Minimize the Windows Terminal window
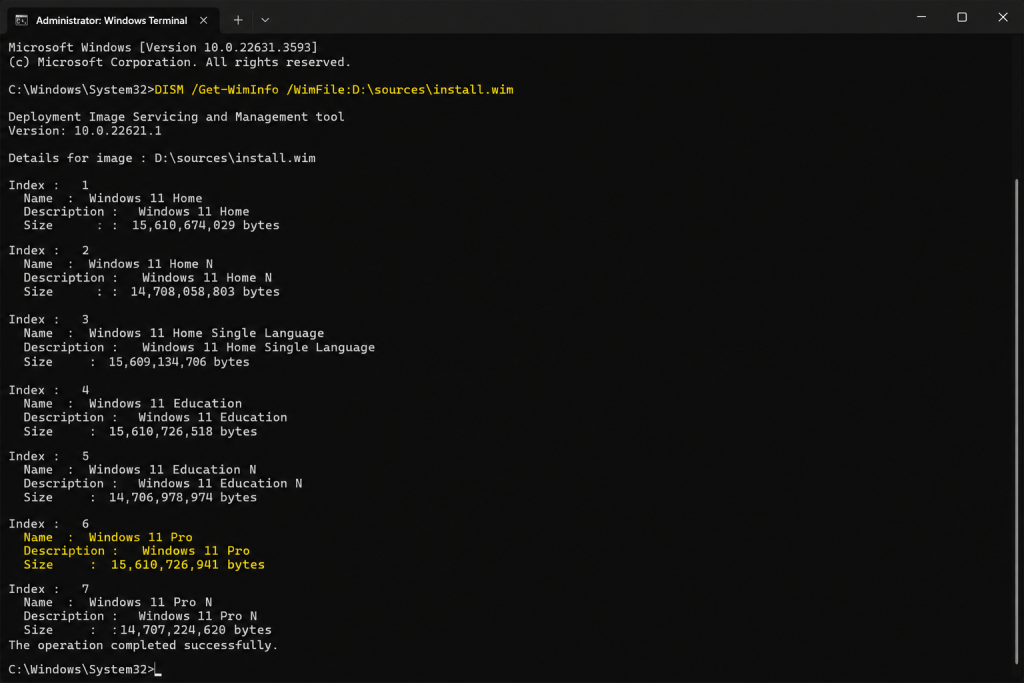1024x683 pixels. pos(921,17)
